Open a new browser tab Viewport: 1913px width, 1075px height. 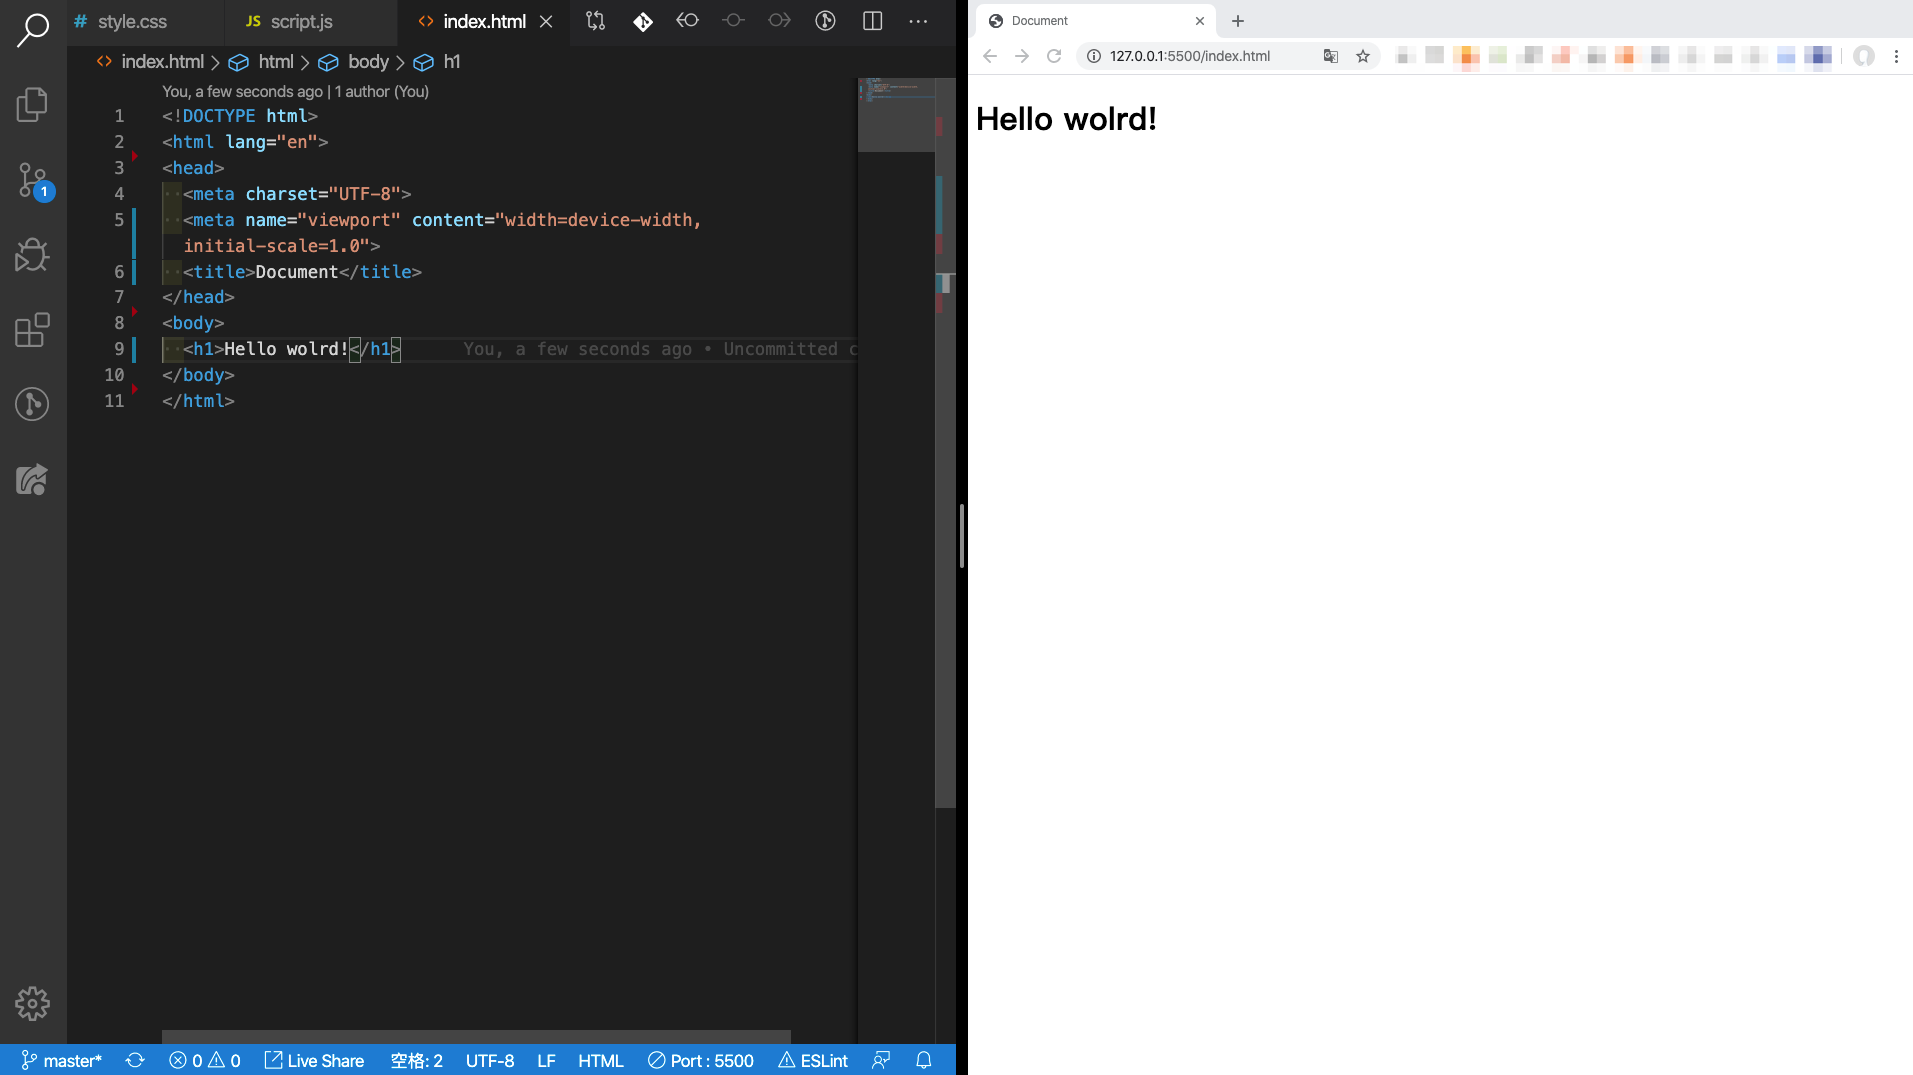pyautogui.click(x=1238, y=21)
